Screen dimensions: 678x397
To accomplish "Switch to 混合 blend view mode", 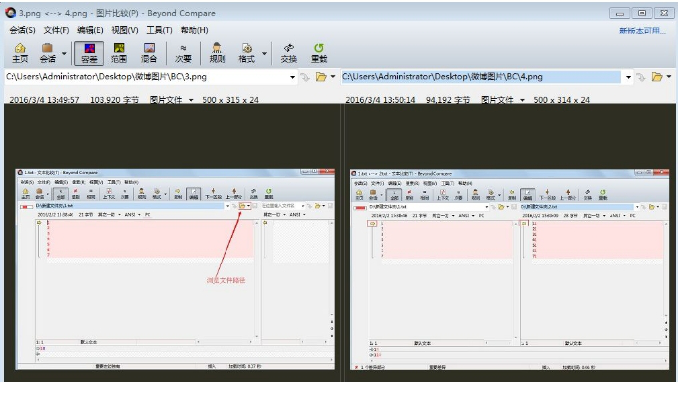I will [149, 53].
